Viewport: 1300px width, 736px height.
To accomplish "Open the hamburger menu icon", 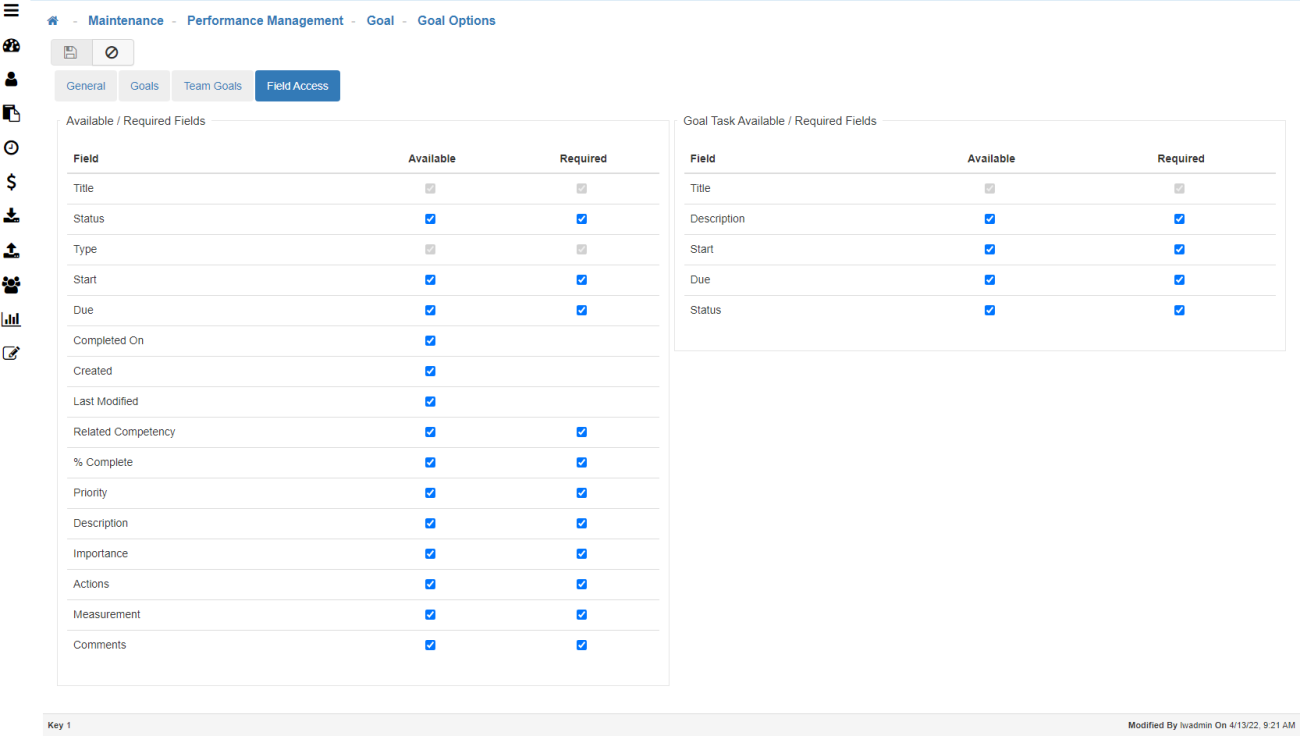I will pyautogui.click(x=11, y=11).
